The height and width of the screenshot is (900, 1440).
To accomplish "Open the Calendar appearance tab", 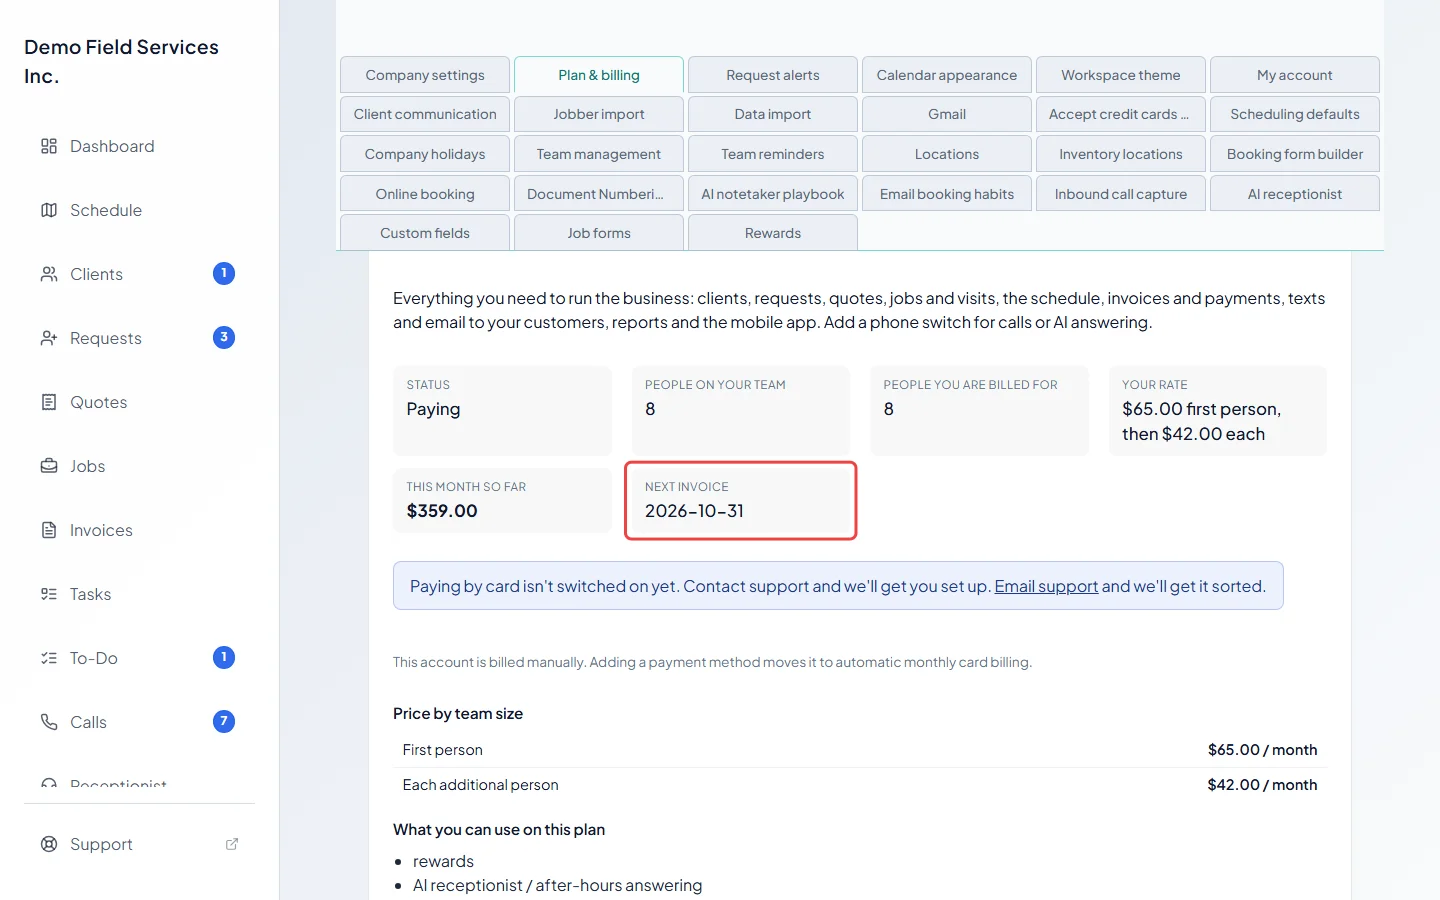I will pyautogui.click(x=947, y=75).
